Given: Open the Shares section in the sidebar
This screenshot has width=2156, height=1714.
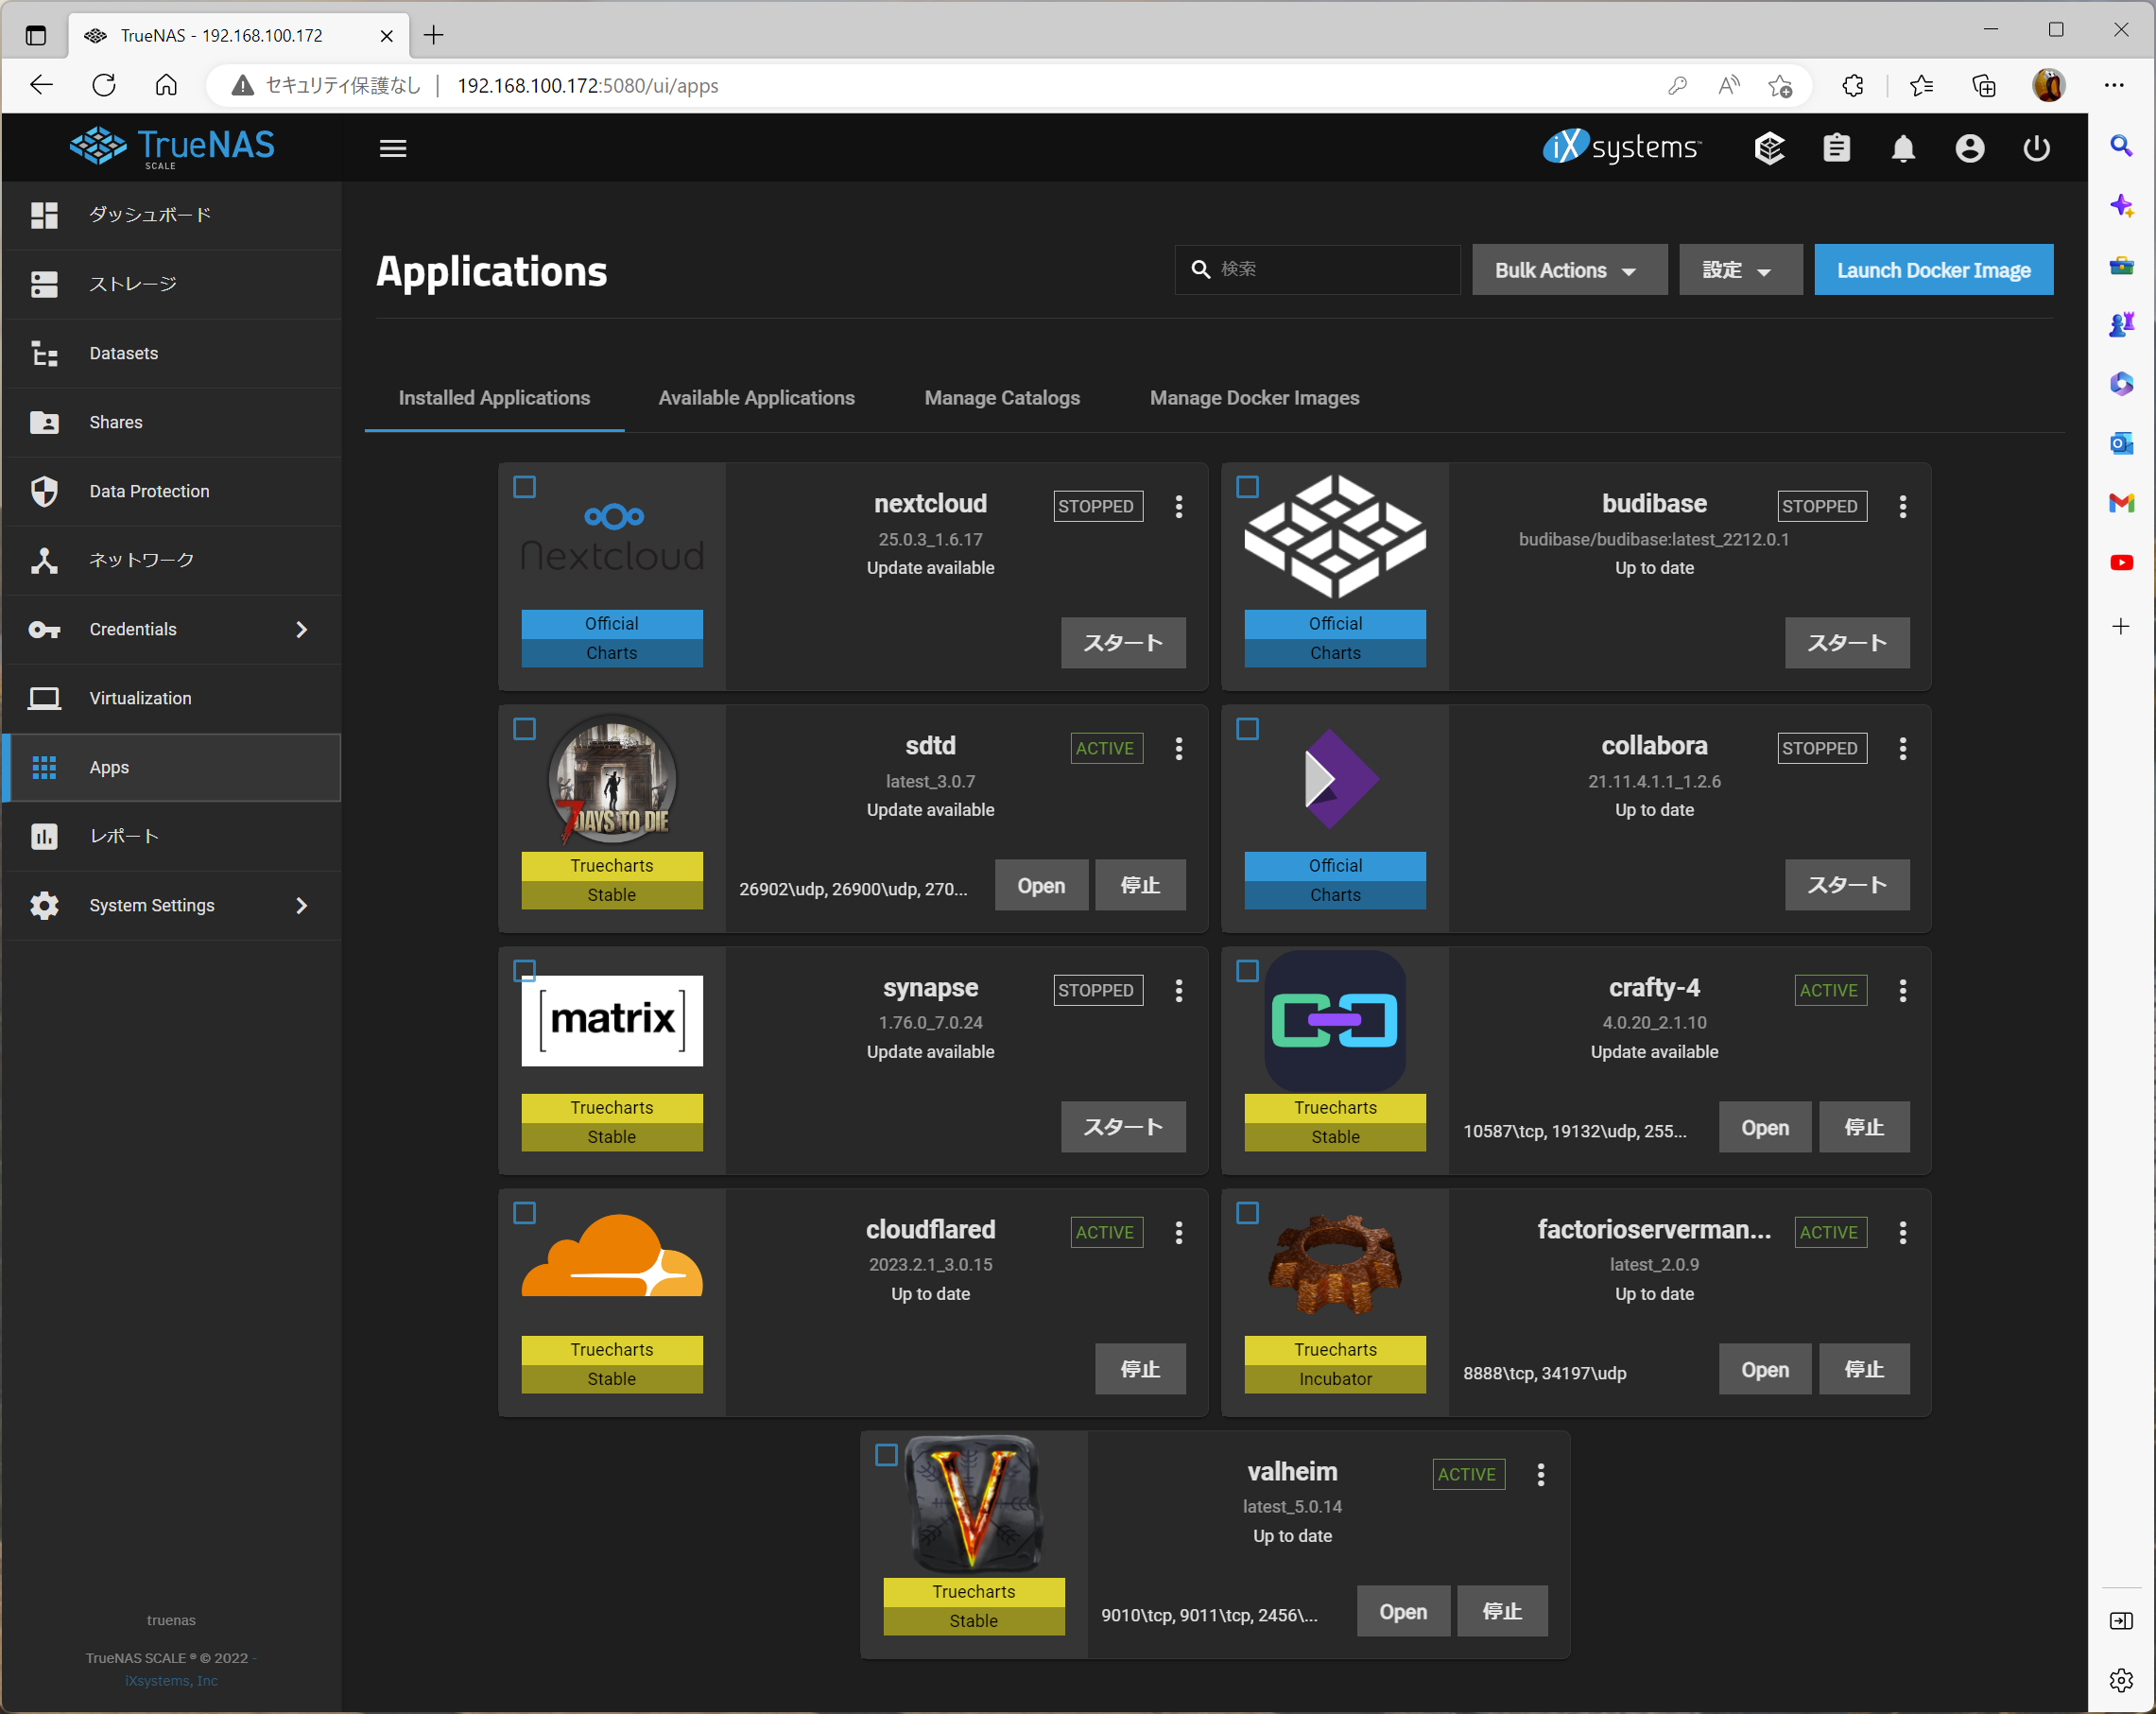Looking at the screenshot, I should coord(115,422).
